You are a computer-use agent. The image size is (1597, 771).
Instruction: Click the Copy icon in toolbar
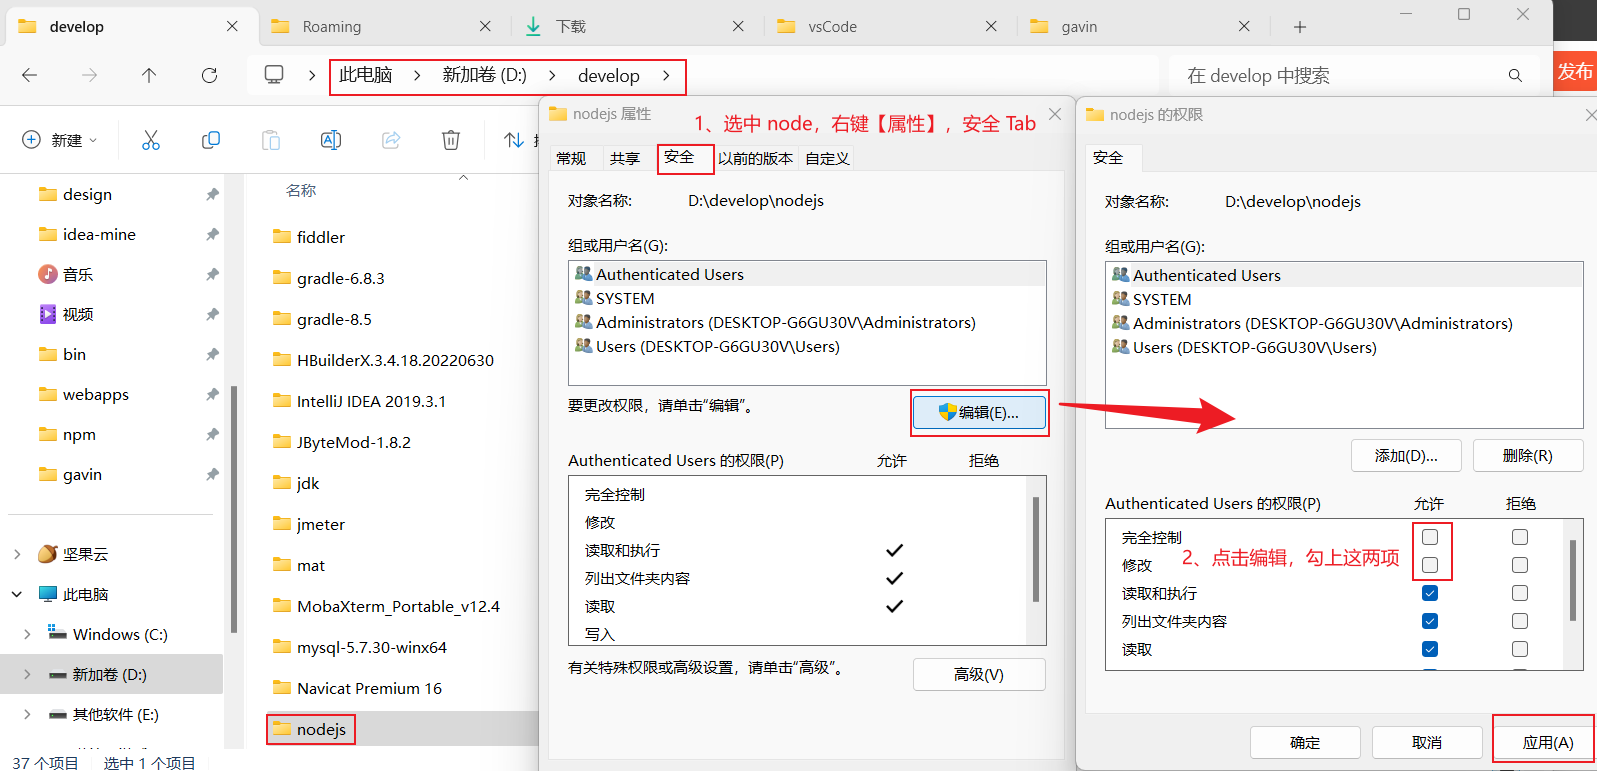211,140
